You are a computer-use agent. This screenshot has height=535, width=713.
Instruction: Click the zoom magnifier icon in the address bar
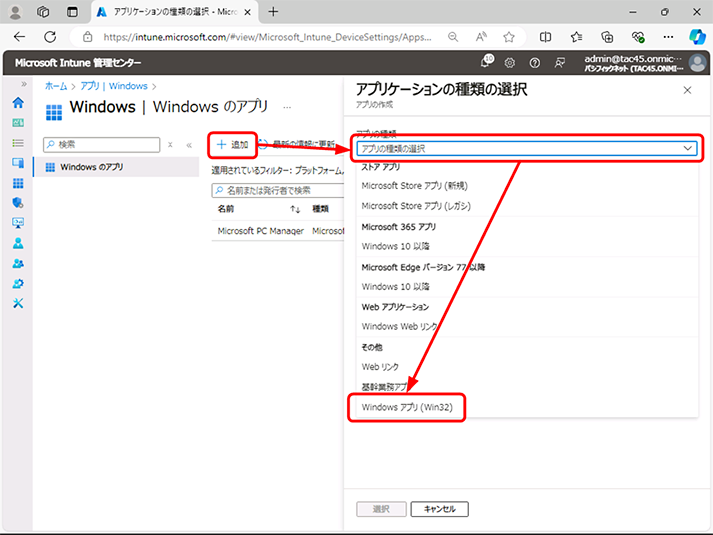tap(453, 37)
